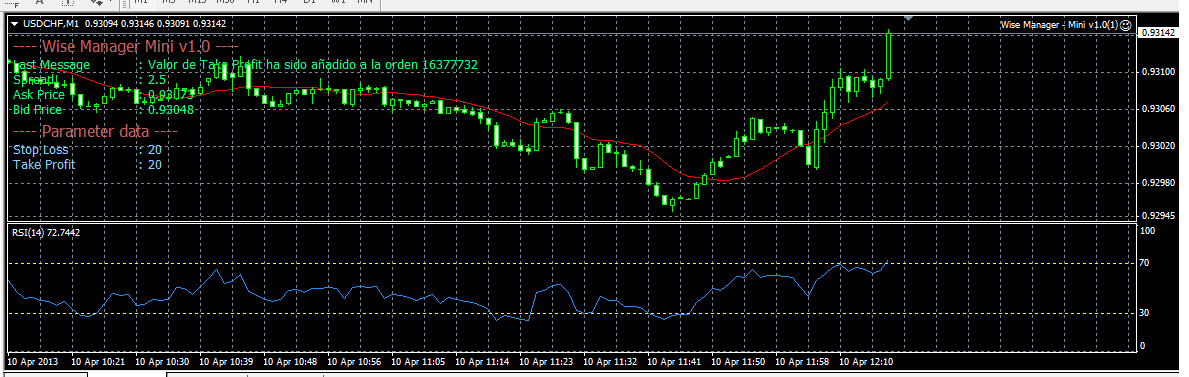This screenshot has height=377, width=1189.
Task: Select the H1 timeframe button
Action: click(x=253, y=3)
